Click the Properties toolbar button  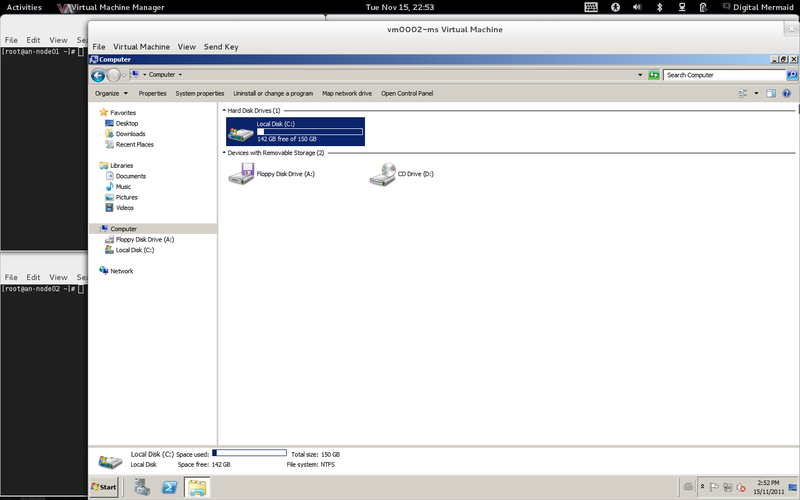tap(153, 93)
